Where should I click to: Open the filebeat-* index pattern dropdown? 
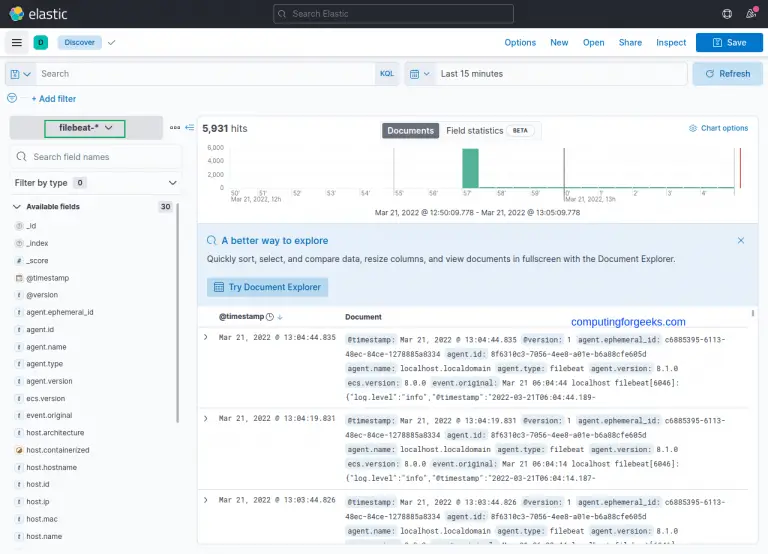pos(85,128)
